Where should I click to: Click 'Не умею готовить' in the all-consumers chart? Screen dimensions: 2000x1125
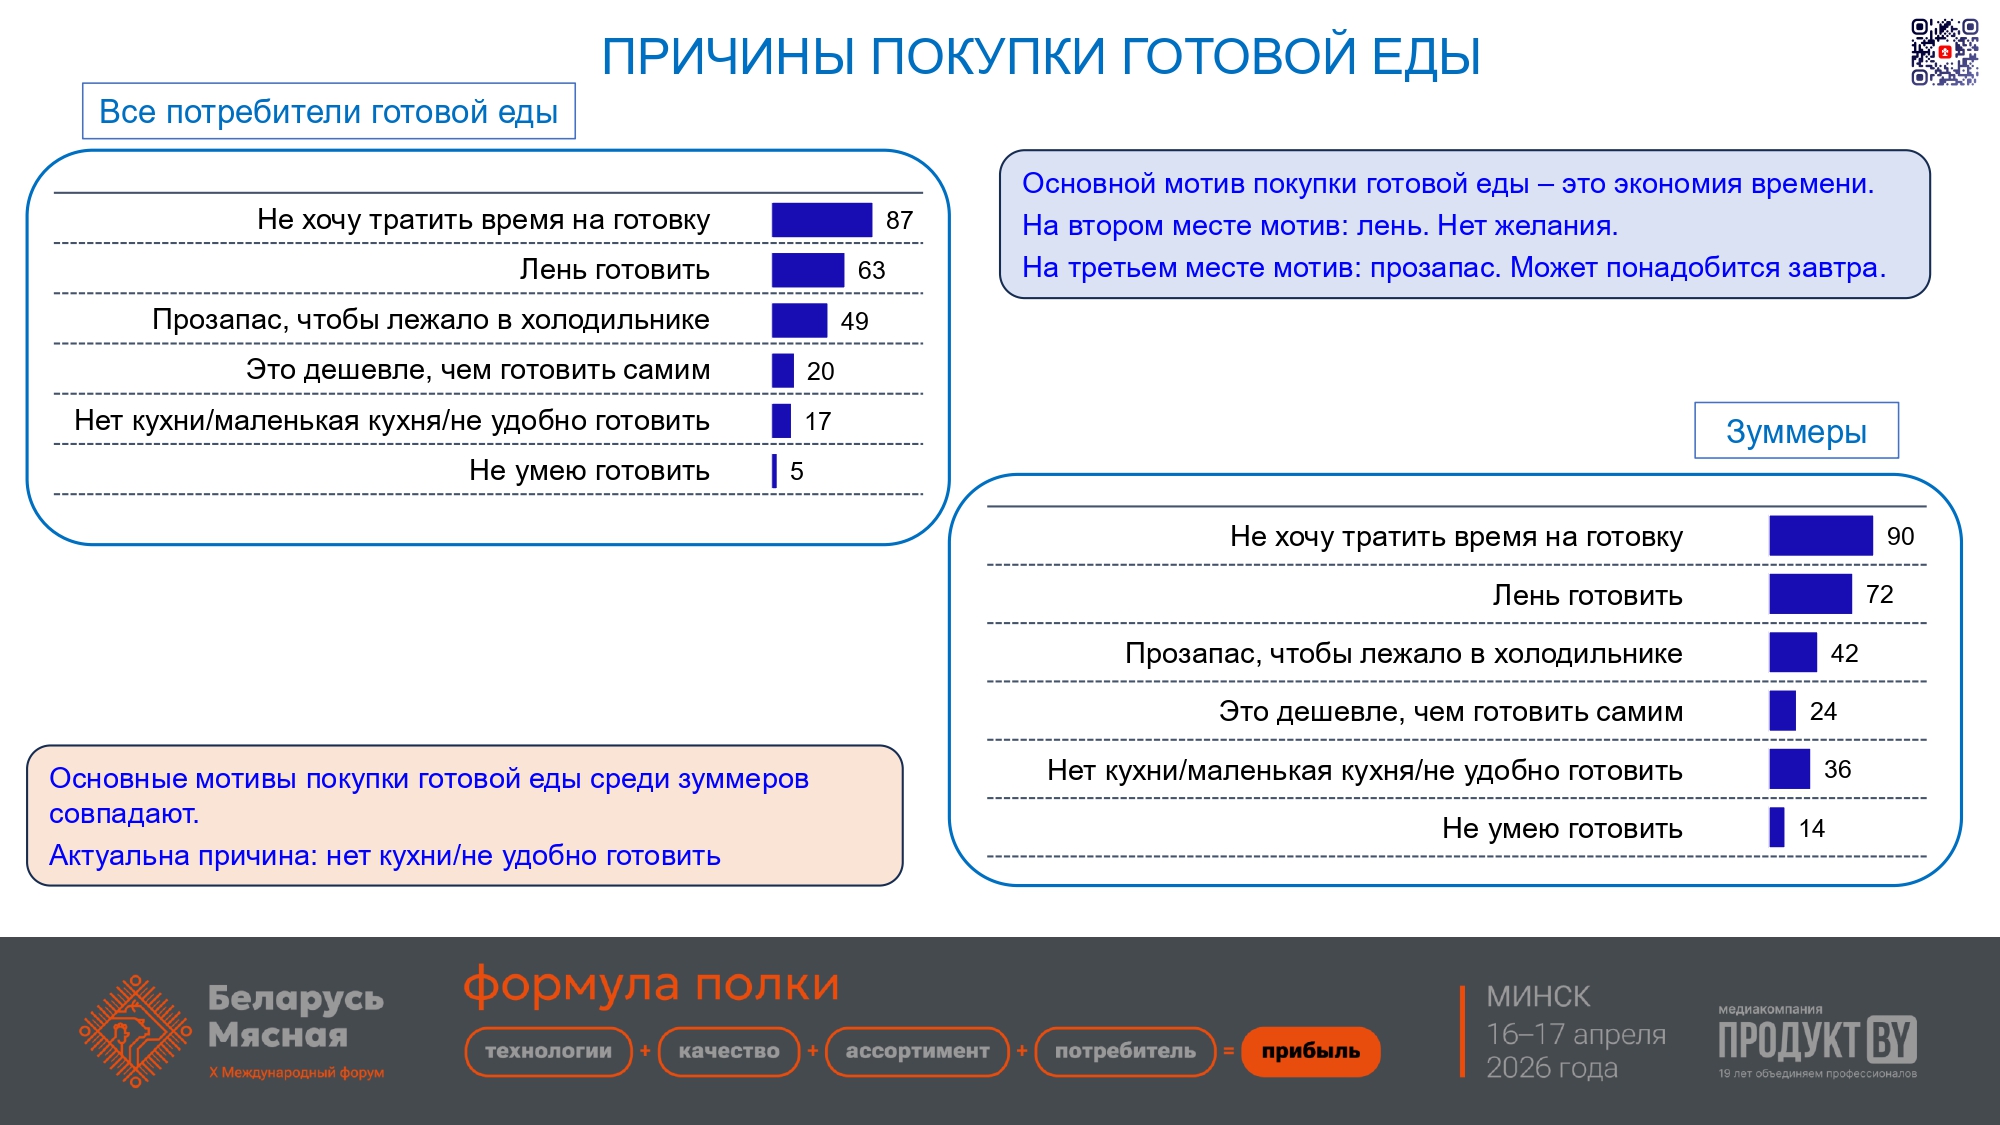coord(589,470)
